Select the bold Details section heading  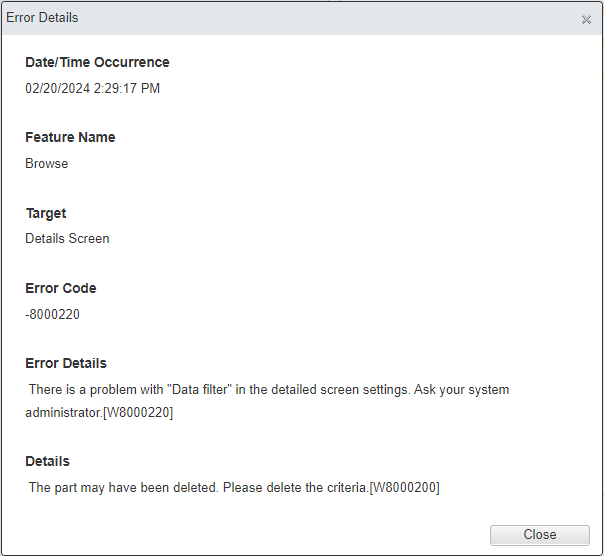(47, 461)
